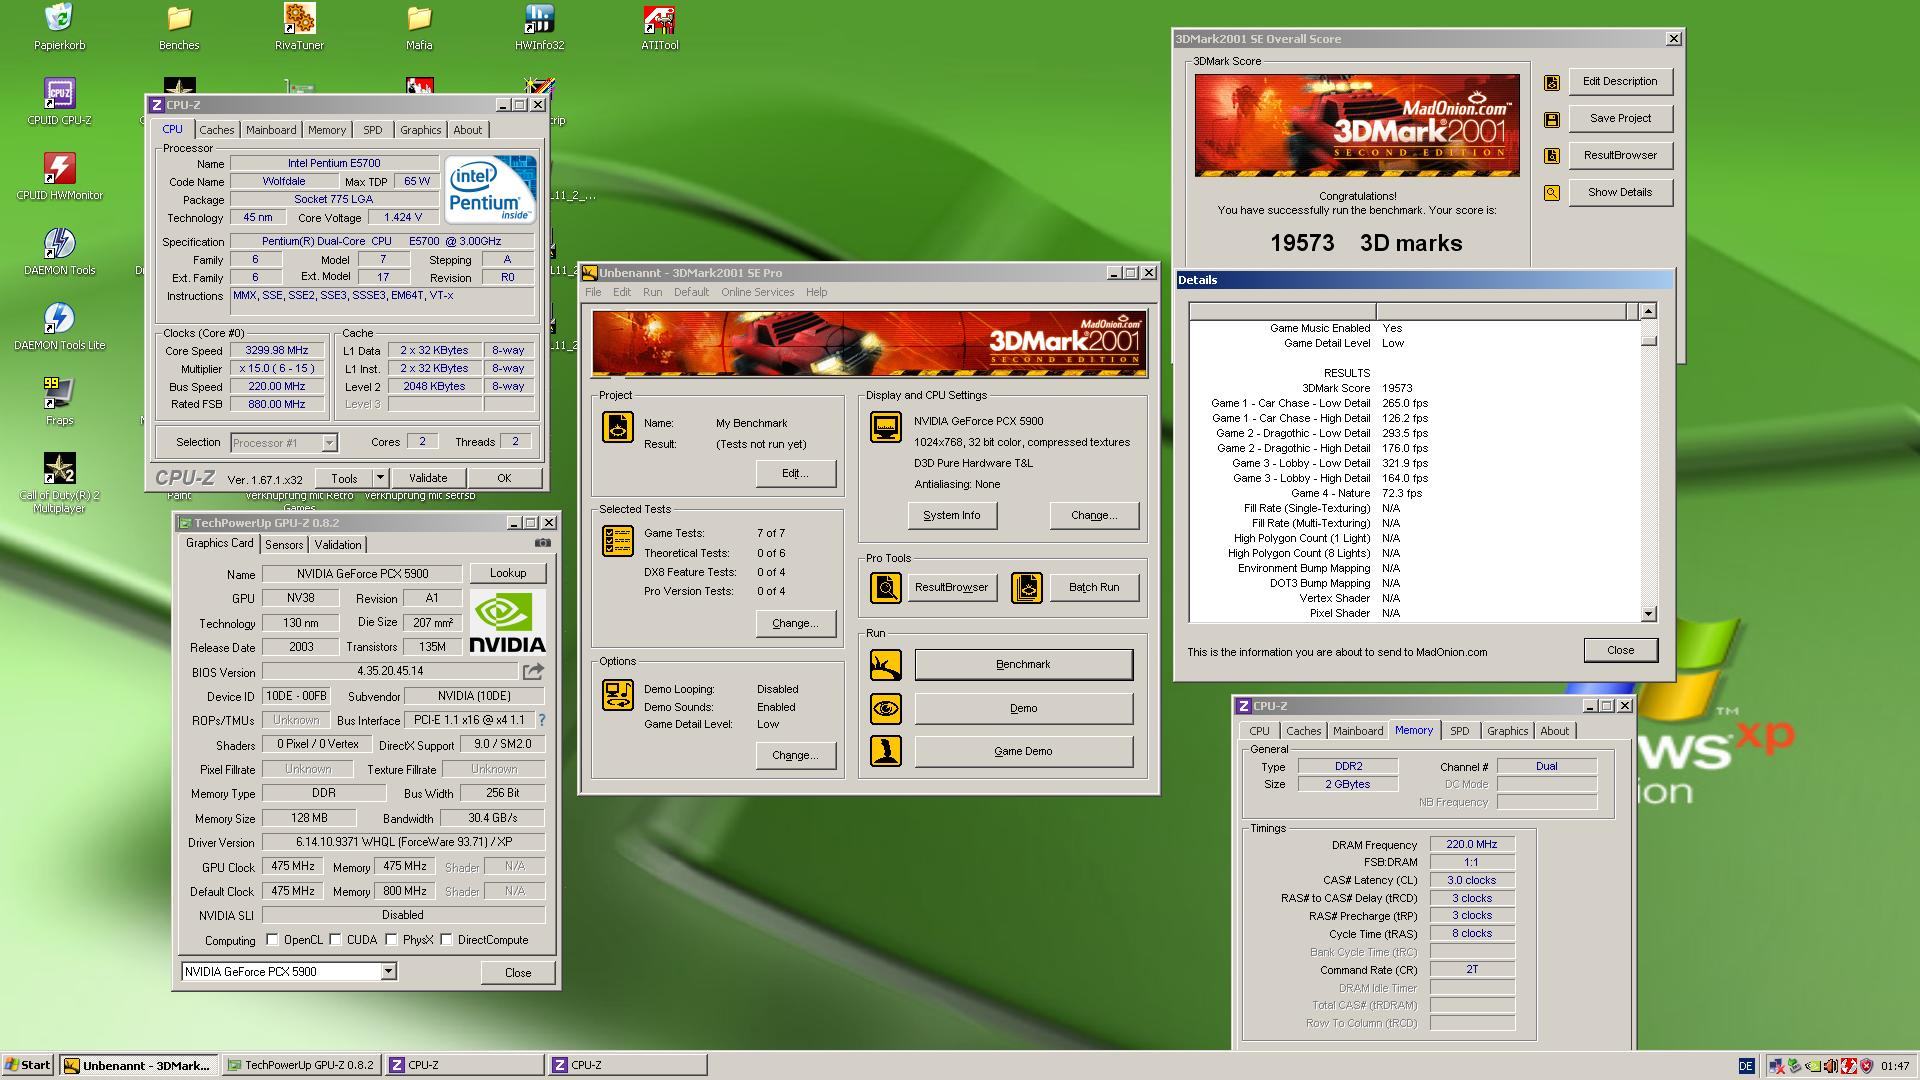
Task: Toggle the CUDA checkbox
Action: (x=336, y=940)
